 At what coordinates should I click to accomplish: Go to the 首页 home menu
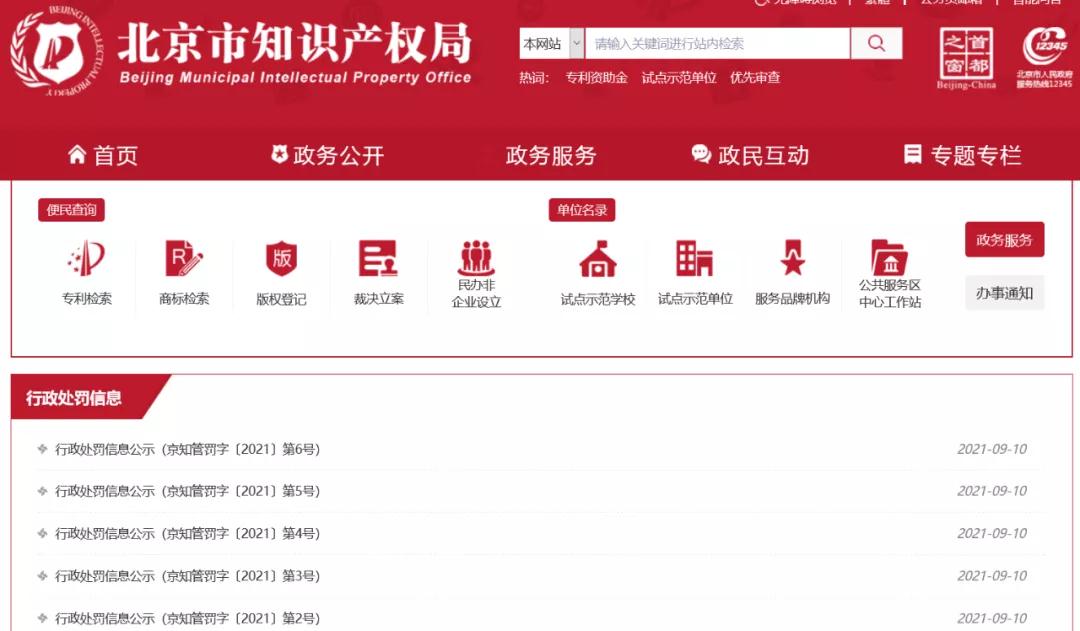pyautogui.click(x=103, y=155)
